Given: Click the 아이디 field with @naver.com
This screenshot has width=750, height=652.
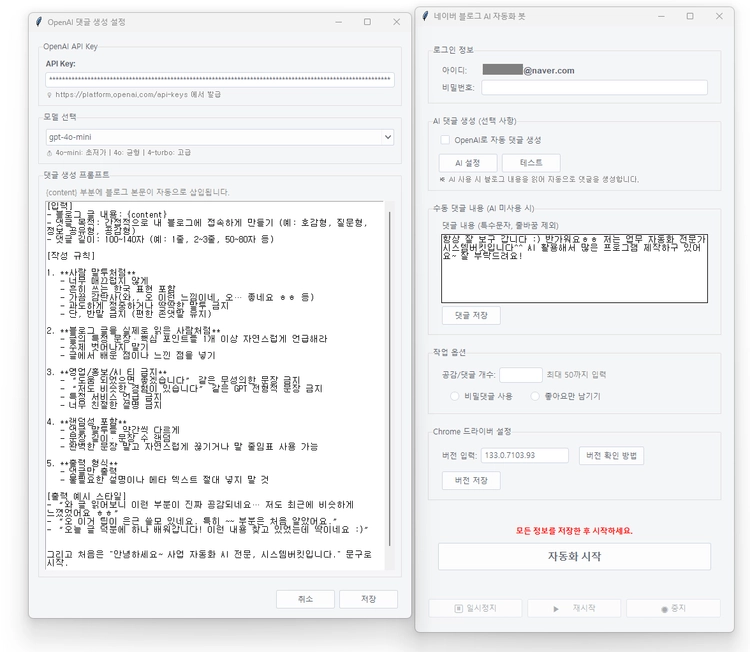Looking at the screenshot, I should coord(528,70).
